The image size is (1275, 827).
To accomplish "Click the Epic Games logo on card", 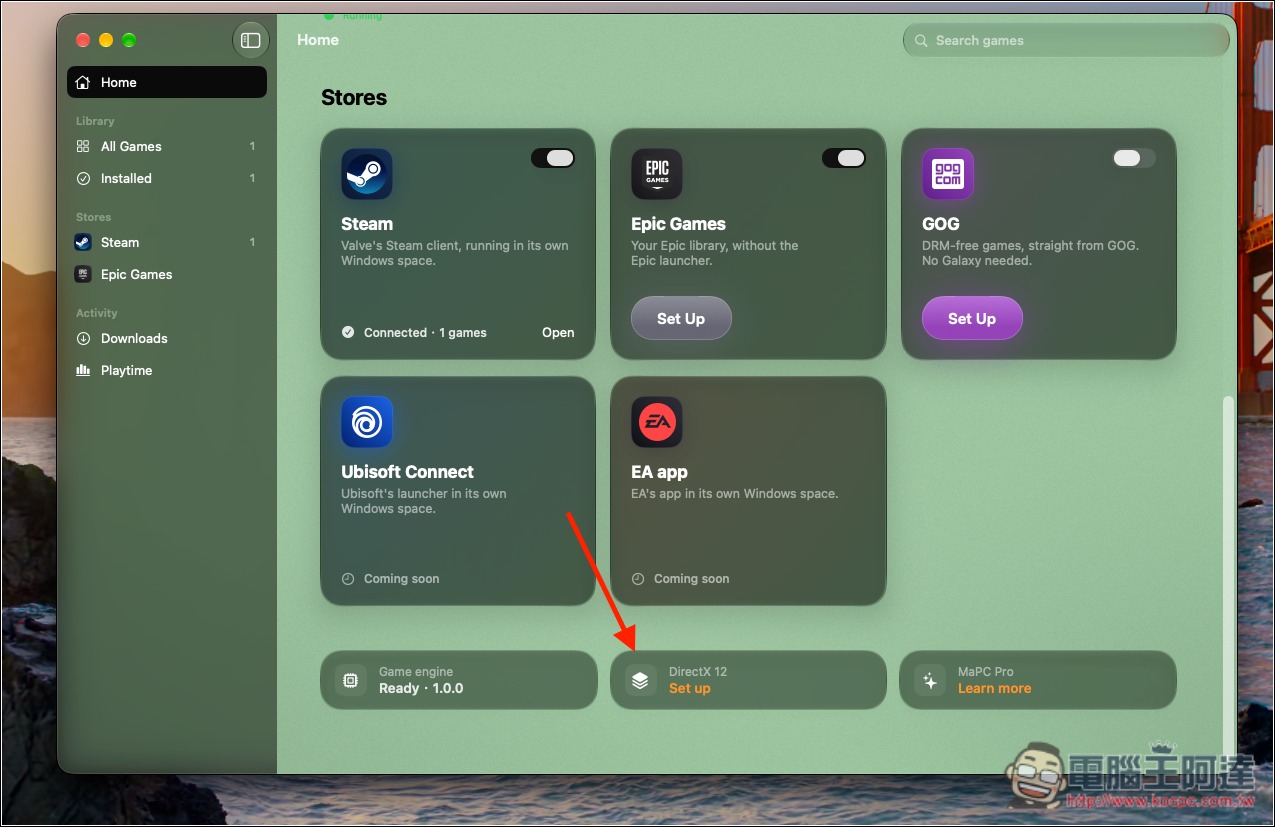I will click(657, 174).
